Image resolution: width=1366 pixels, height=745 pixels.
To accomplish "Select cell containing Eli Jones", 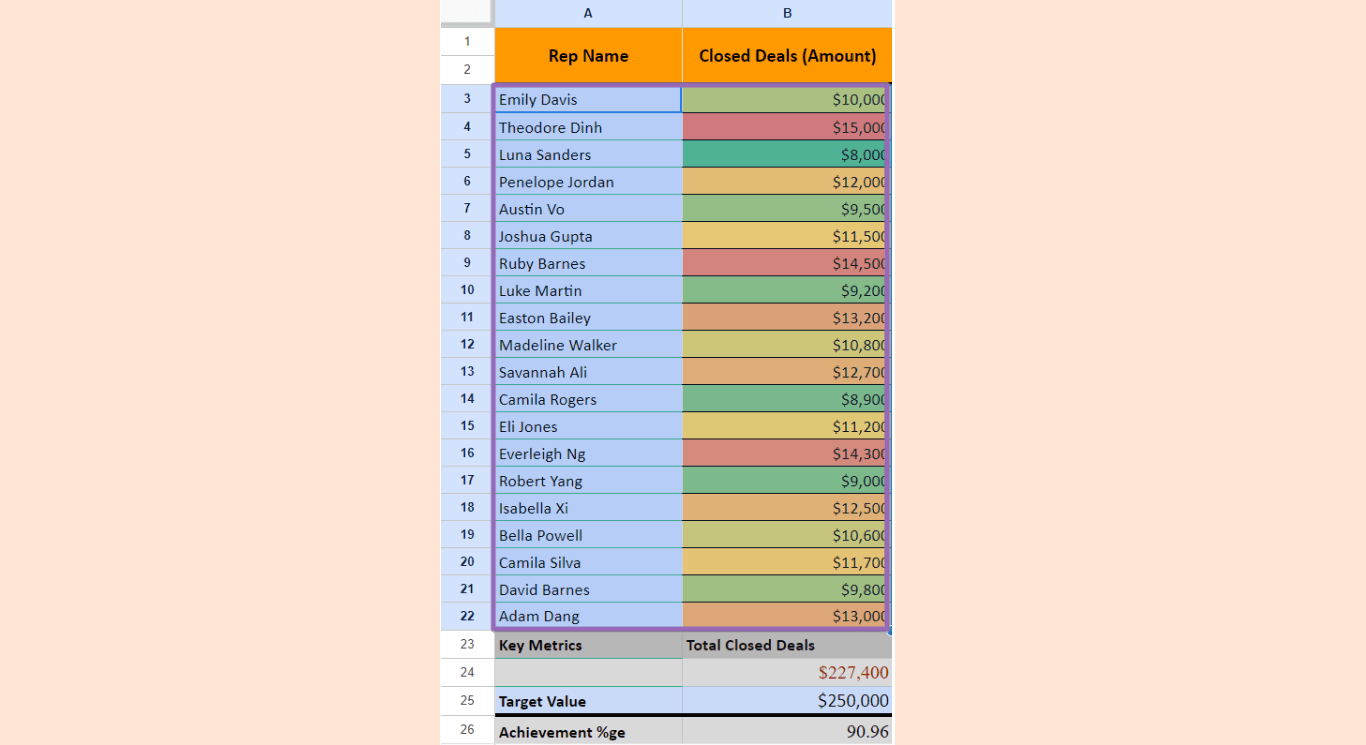I will pos(588,426).
